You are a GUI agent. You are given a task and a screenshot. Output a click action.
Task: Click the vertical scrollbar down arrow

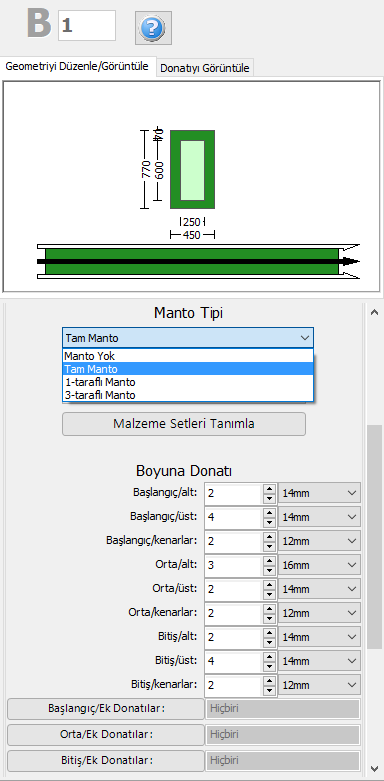pos(375,769)
